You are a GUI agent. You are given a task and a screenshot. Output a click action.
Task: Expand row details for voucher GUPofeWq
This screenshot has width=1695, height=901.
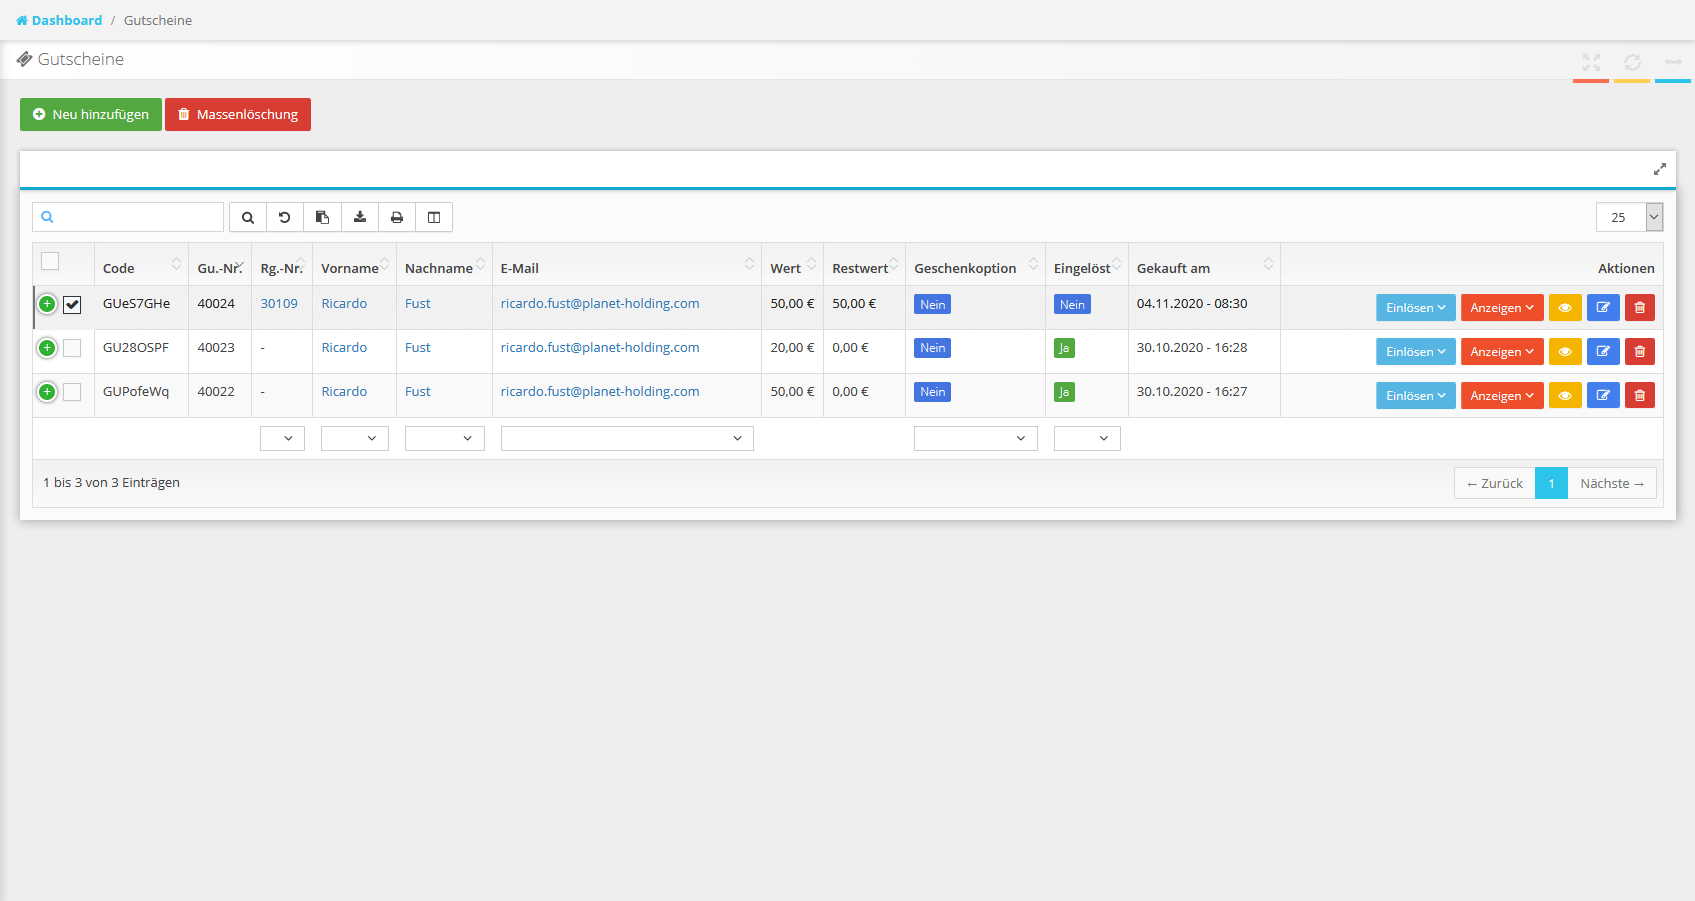(47, 392)
